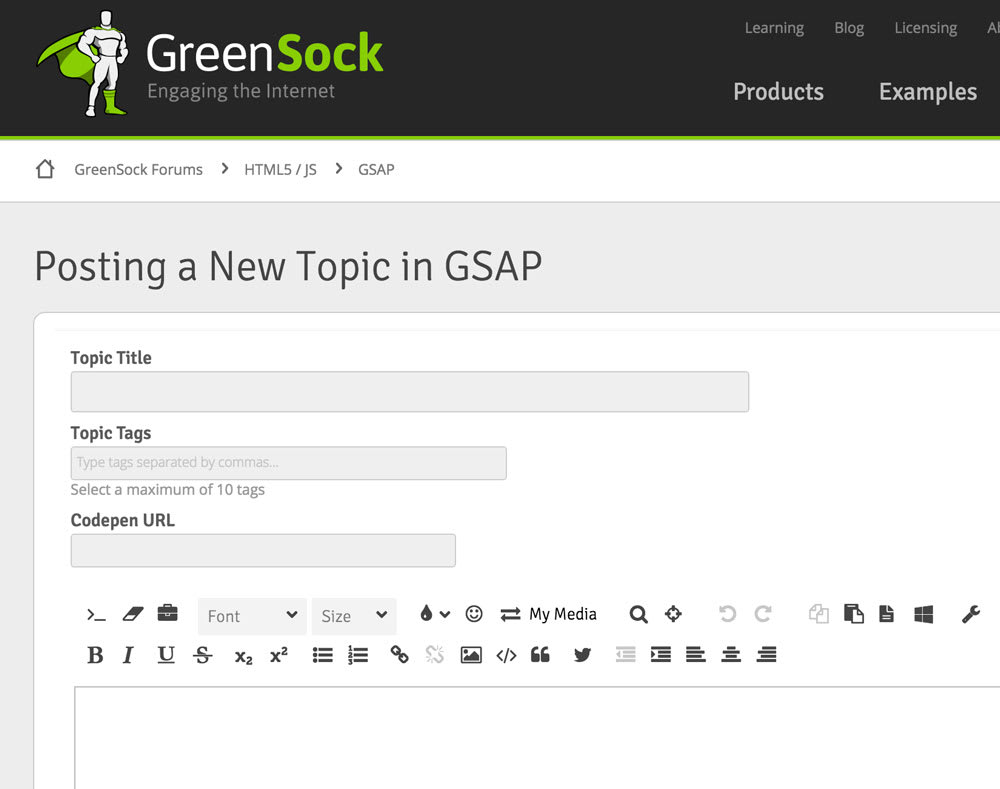Viewport: 1000px width, 789px height.
Task: Click the wrench settings icon
Action: (x=971, y=614)
